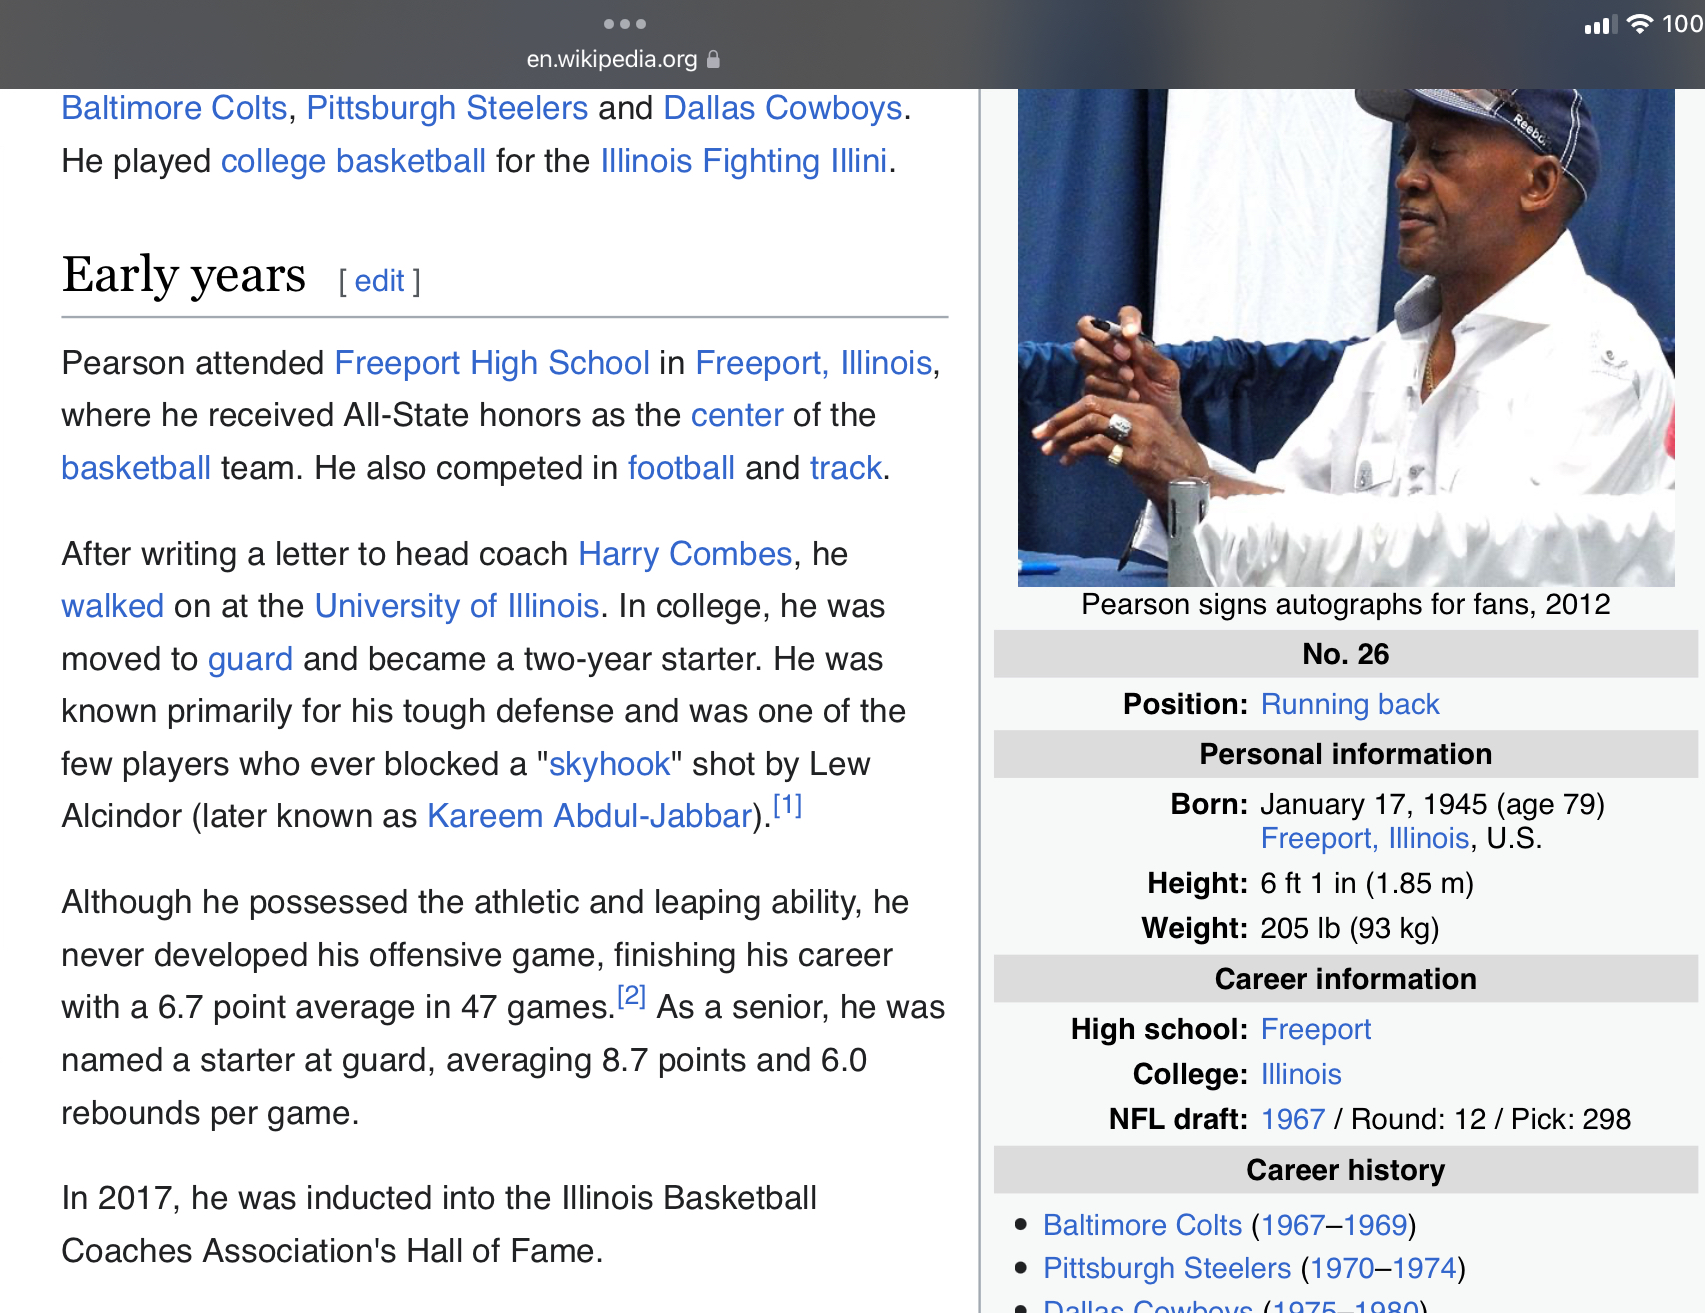Open the college basketball link
This screenshot has width=1705, height=1313.
point(353,161)
